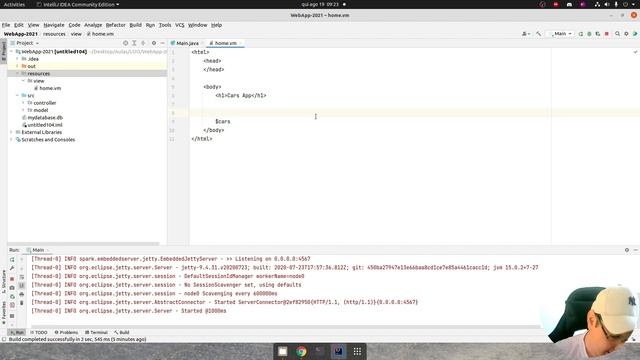The image size is (640, 360).
Task: Open Run tool window settings gear
Action: (627, 250)
